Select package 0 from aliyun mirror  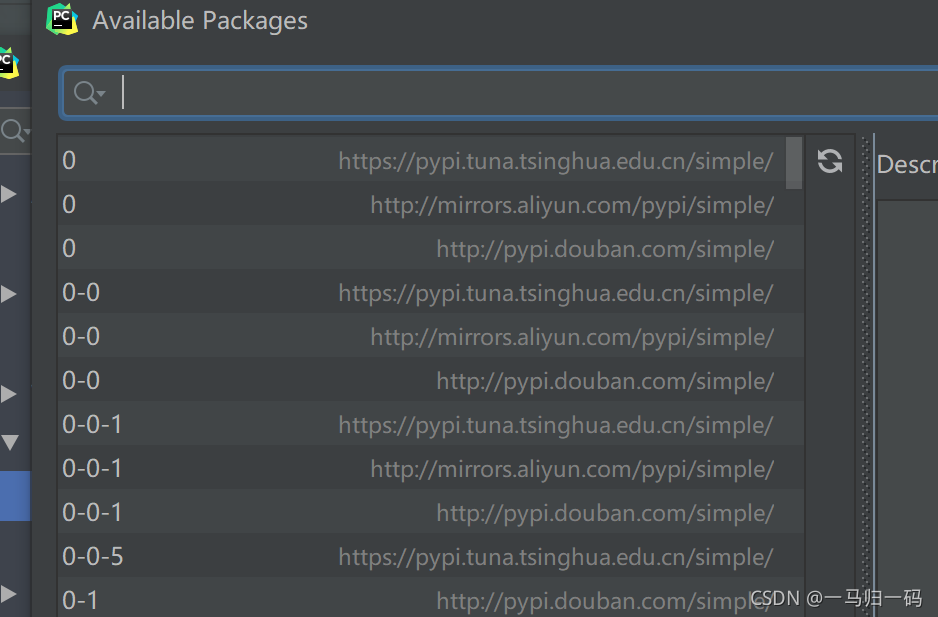431,203
